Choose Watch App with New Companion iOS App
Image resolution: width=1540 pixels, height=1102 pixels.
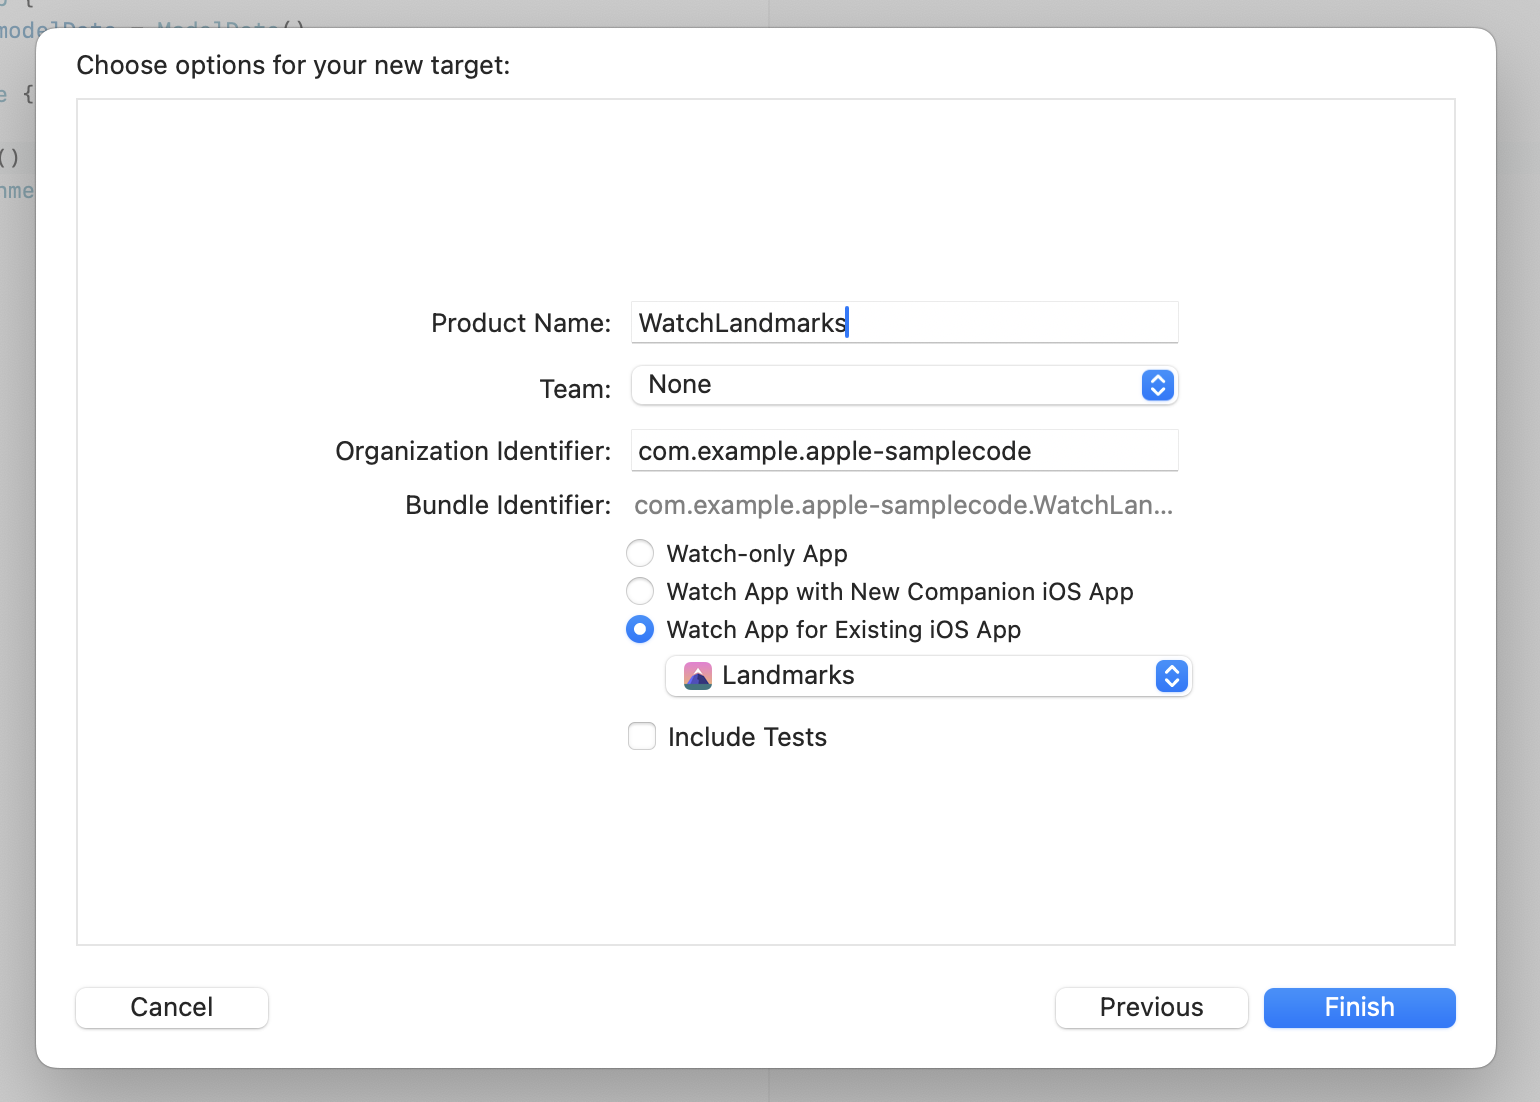click(x=640, y=591)
